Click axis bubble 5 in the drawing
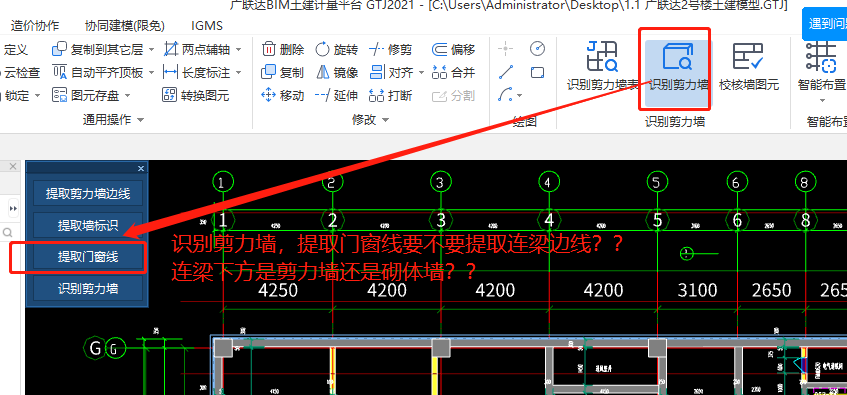The width and height of the screenshot is (847, 395). click(656, 182)
